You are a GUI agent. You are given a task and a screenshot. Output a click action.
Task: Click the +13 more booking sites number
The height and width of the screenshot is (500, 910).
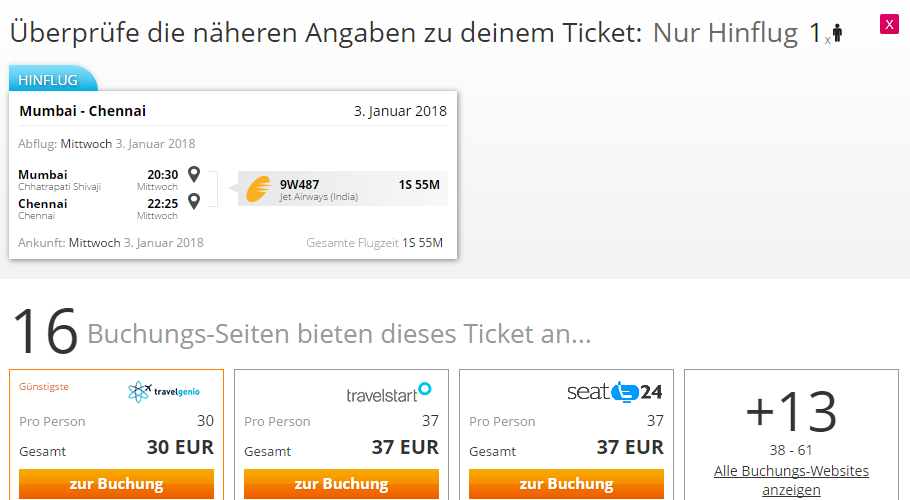(791, 411)
